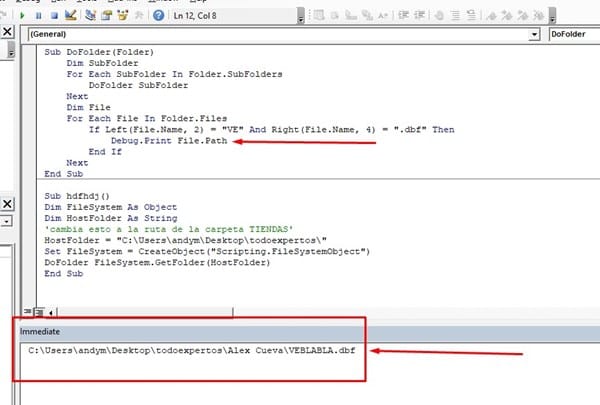Click 'Dim FileSystem As Object' line
Viewport: 600px width, 405px height.
point(111,207)
